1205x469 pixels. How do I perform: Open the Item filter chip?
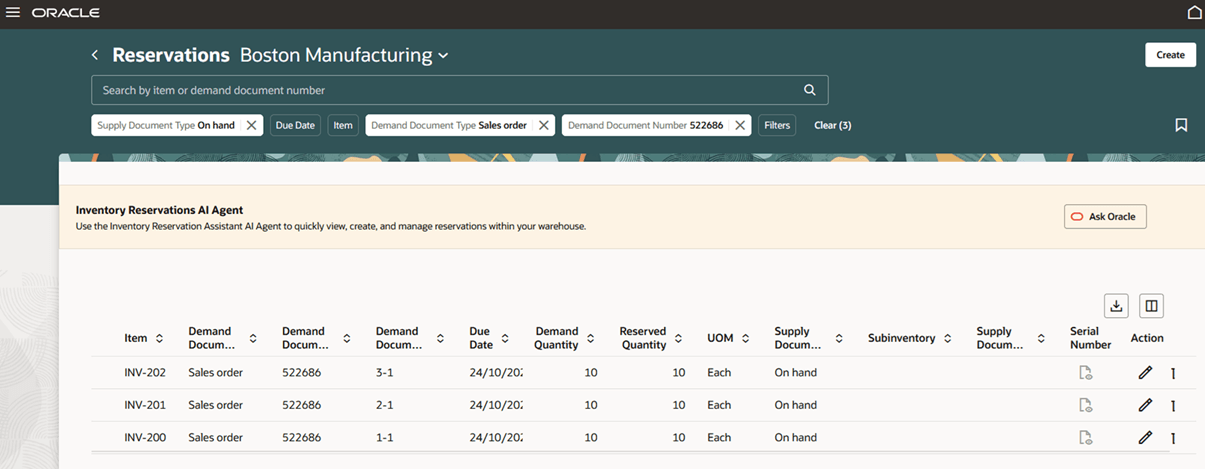tap(343, 125)
